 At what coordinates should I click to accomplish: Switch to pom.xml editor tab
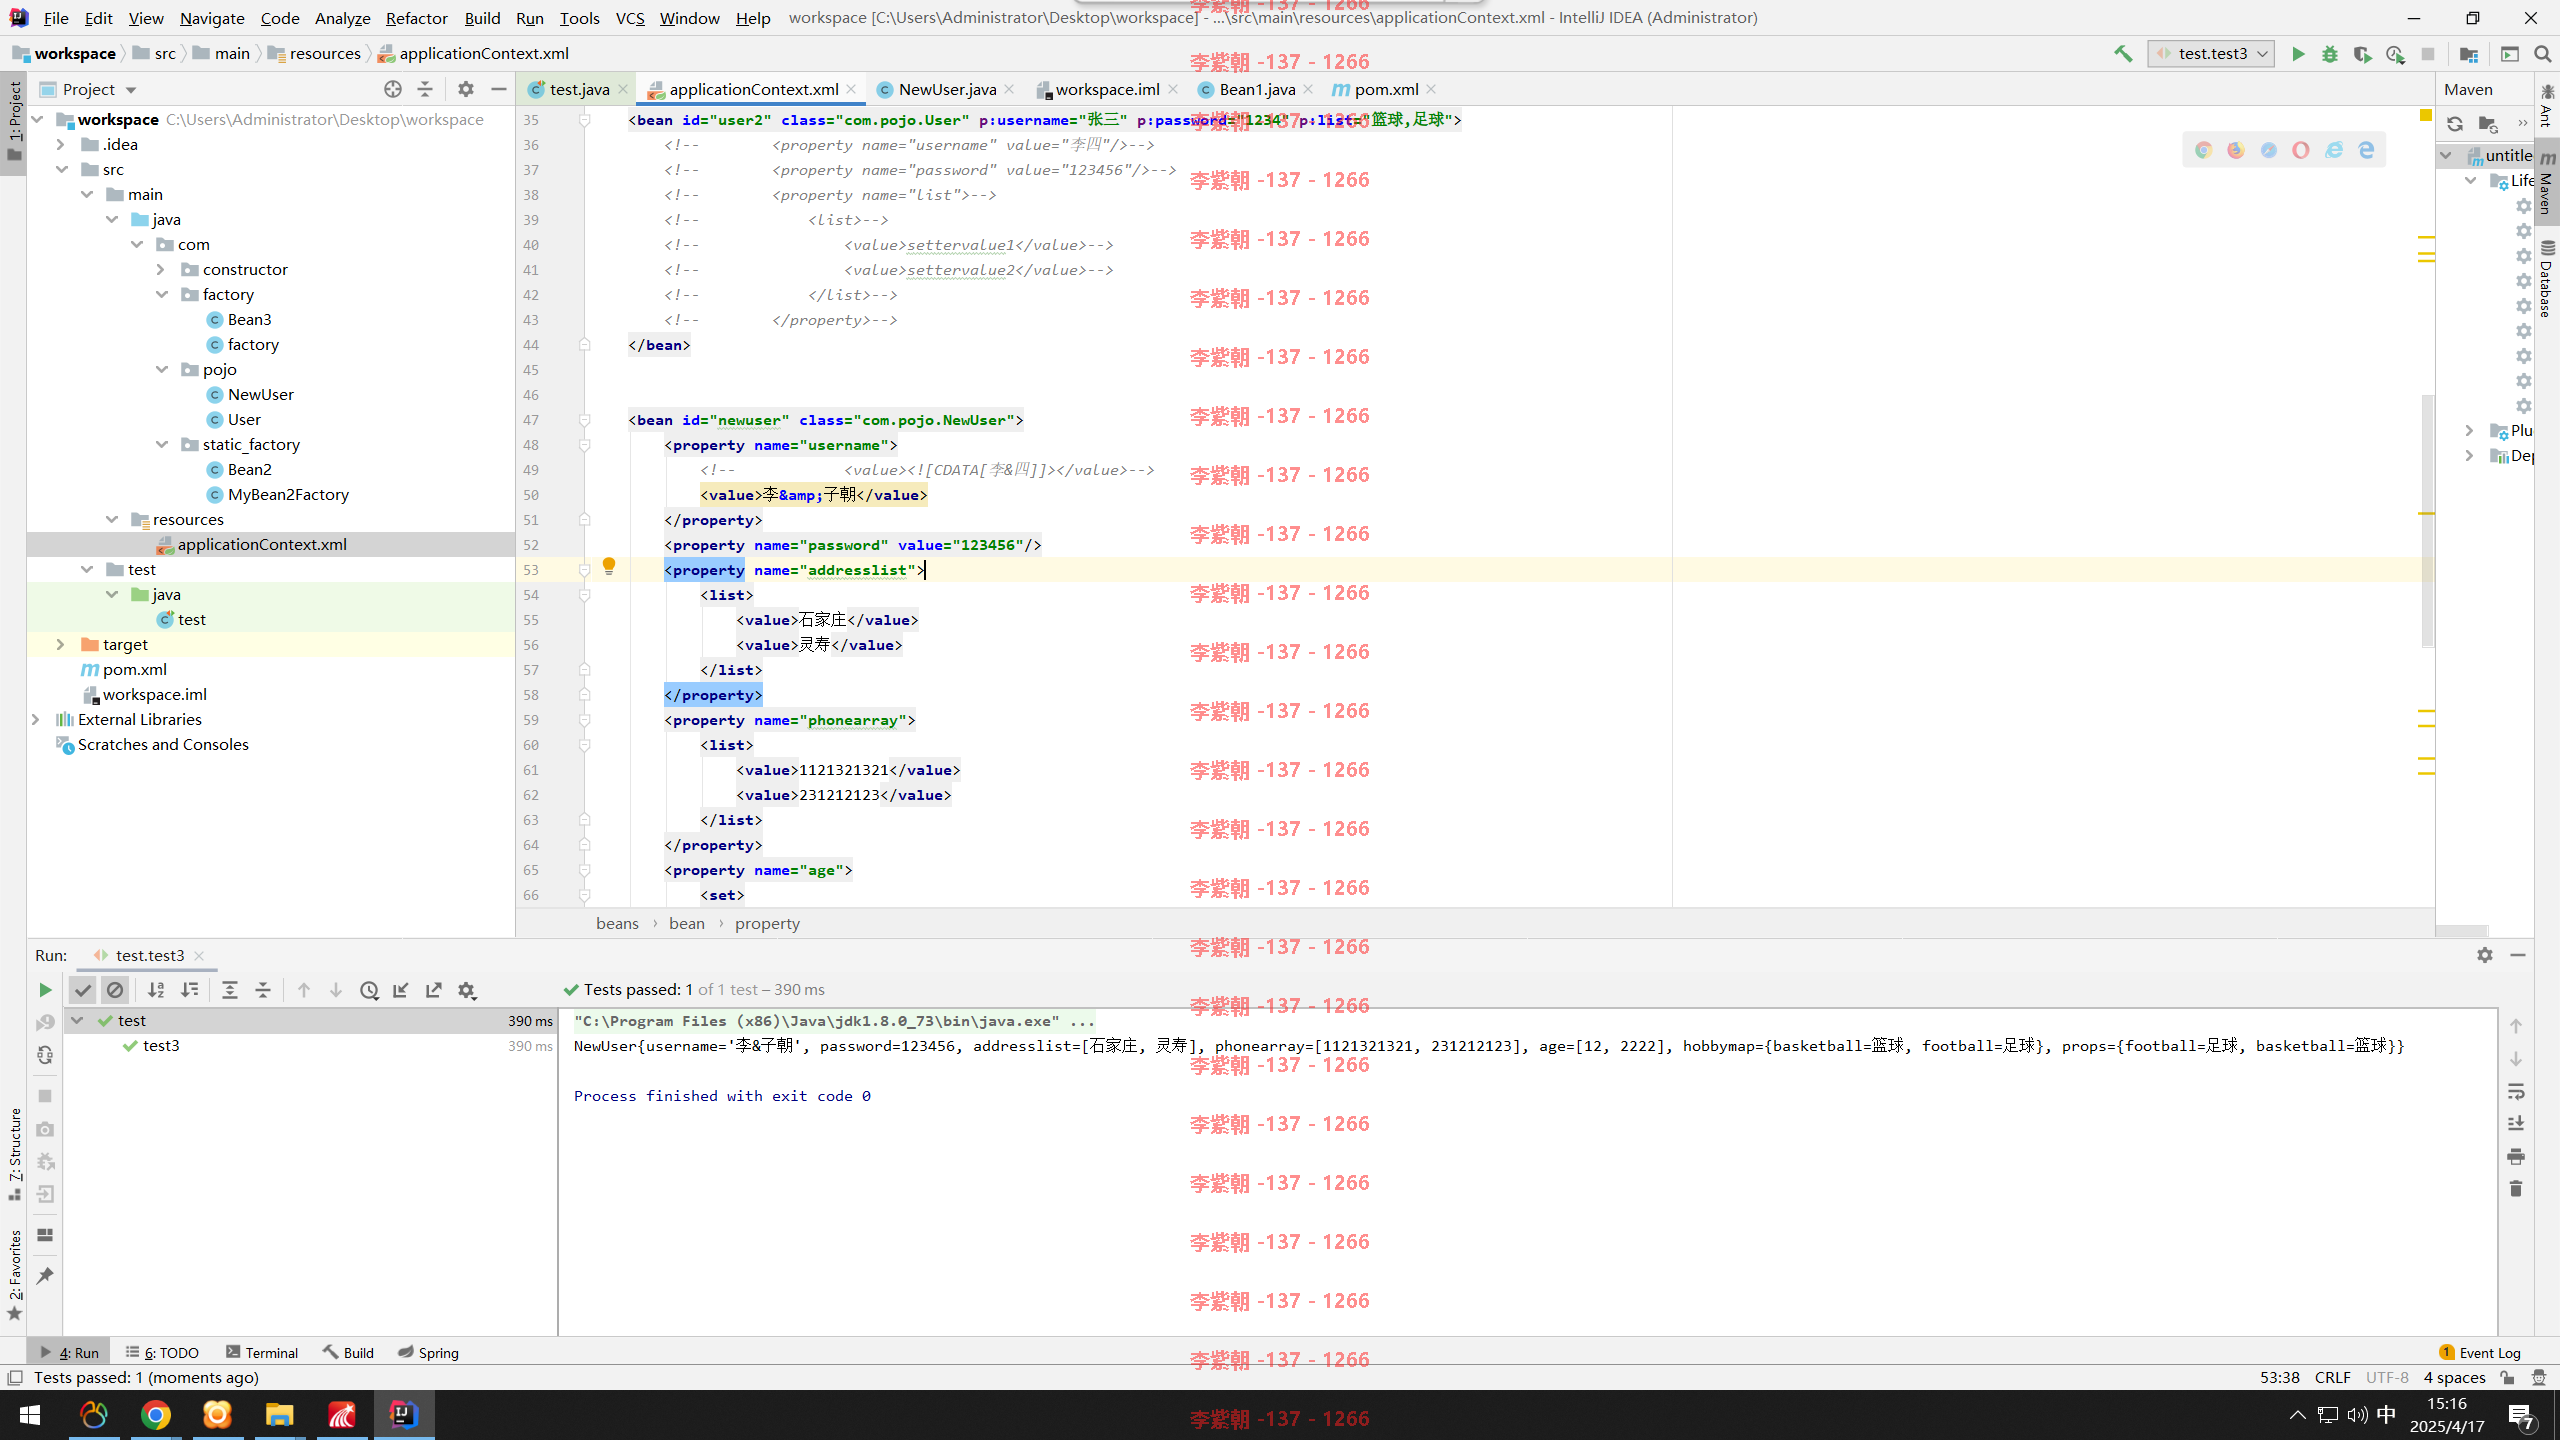click(x=1386, y=89)
